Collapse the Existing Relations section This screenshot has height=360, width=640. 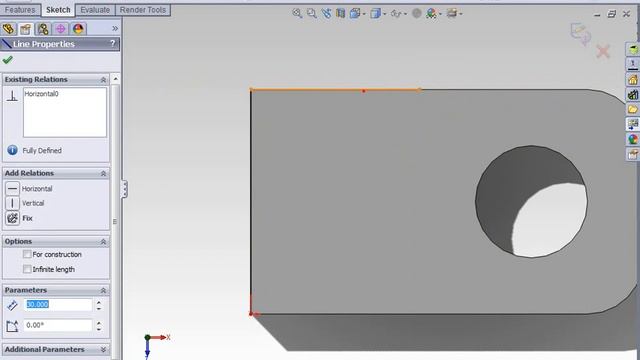[x=103, y=80]
